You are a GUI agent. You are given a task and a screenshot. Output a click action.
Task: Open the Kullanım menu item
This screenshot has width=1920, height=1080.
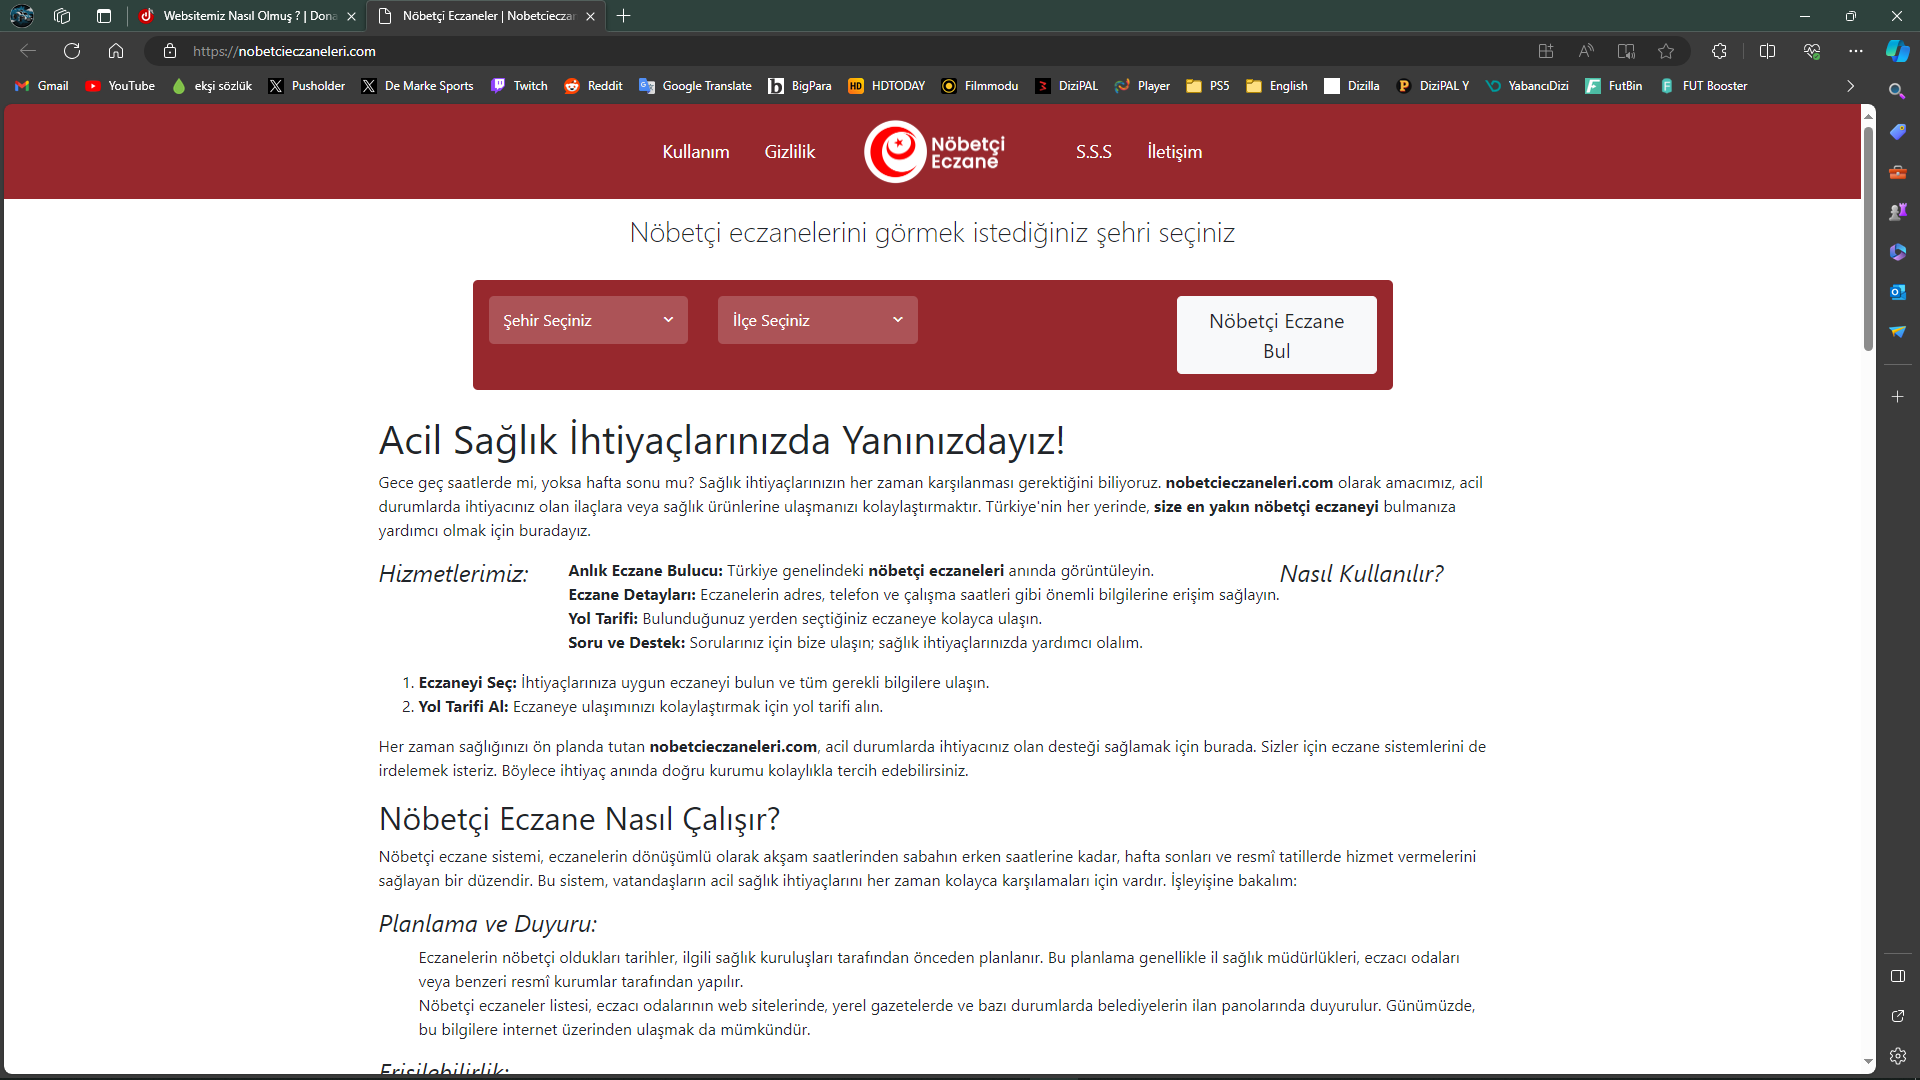pos(696,152)
